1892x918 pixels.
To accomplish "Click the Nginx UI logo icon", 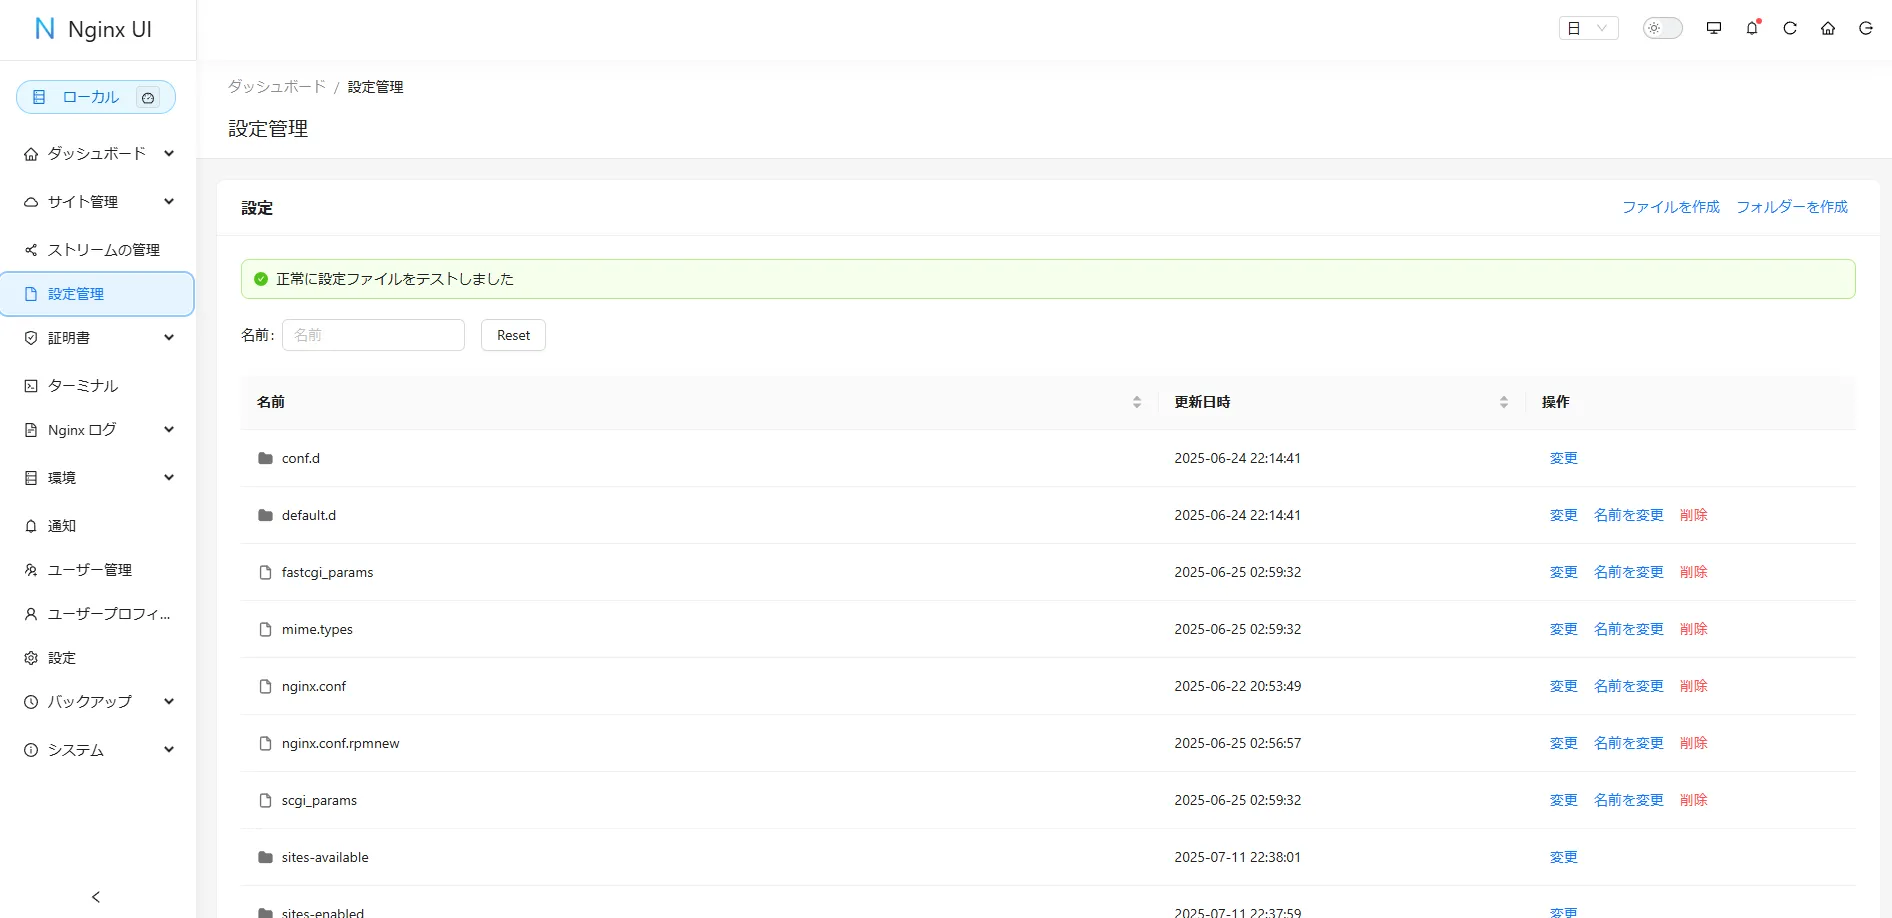I will pos(45,29).
